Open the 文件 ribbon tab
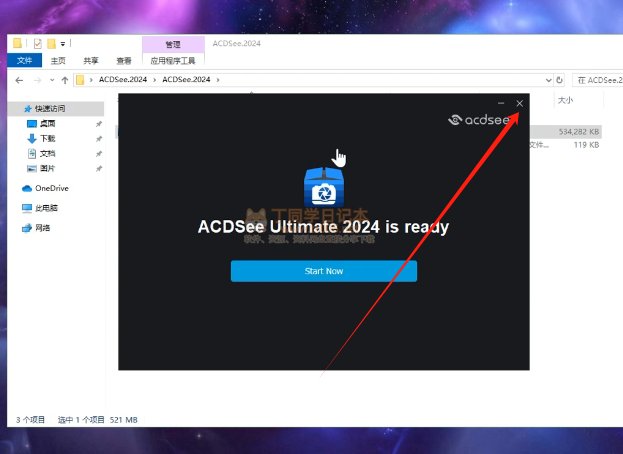This screenshot has width=623, height=454. [x=24, y=60]
